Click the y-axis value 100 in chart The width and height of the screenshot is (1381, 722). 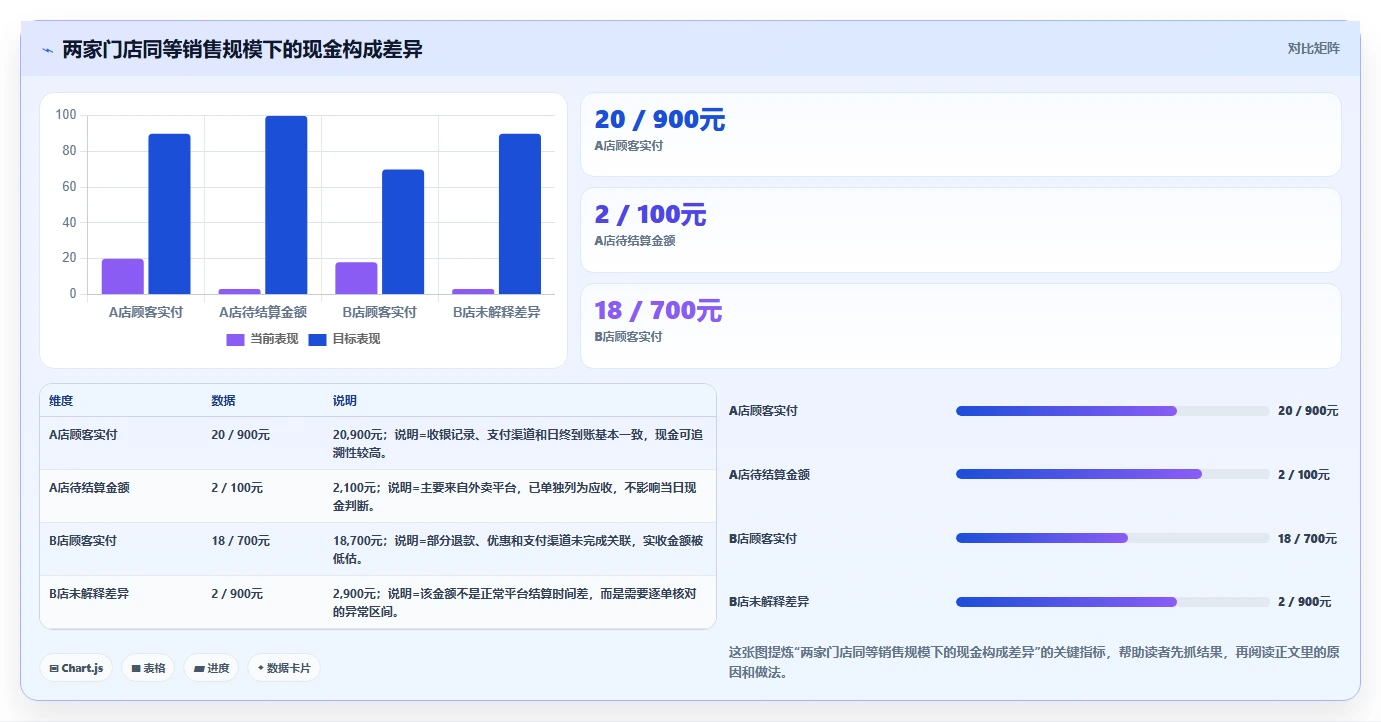pos(66,115)
